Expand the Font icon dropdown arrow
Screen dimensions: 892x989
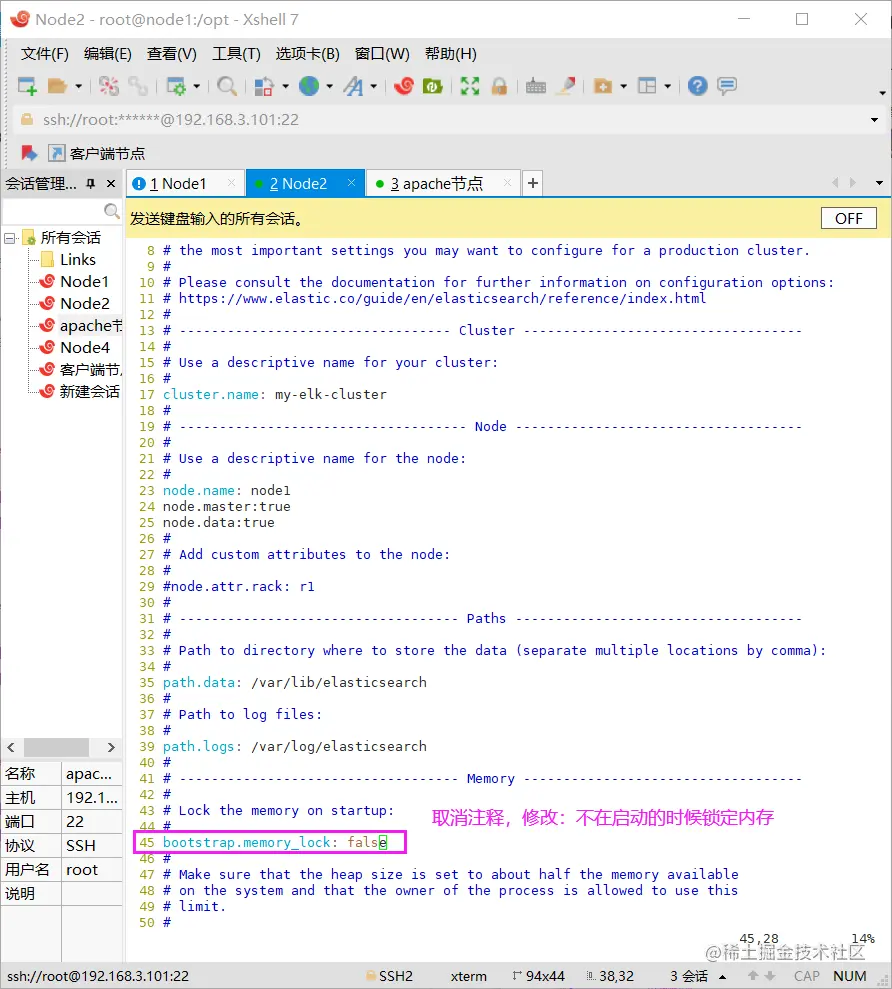[373, 86]
